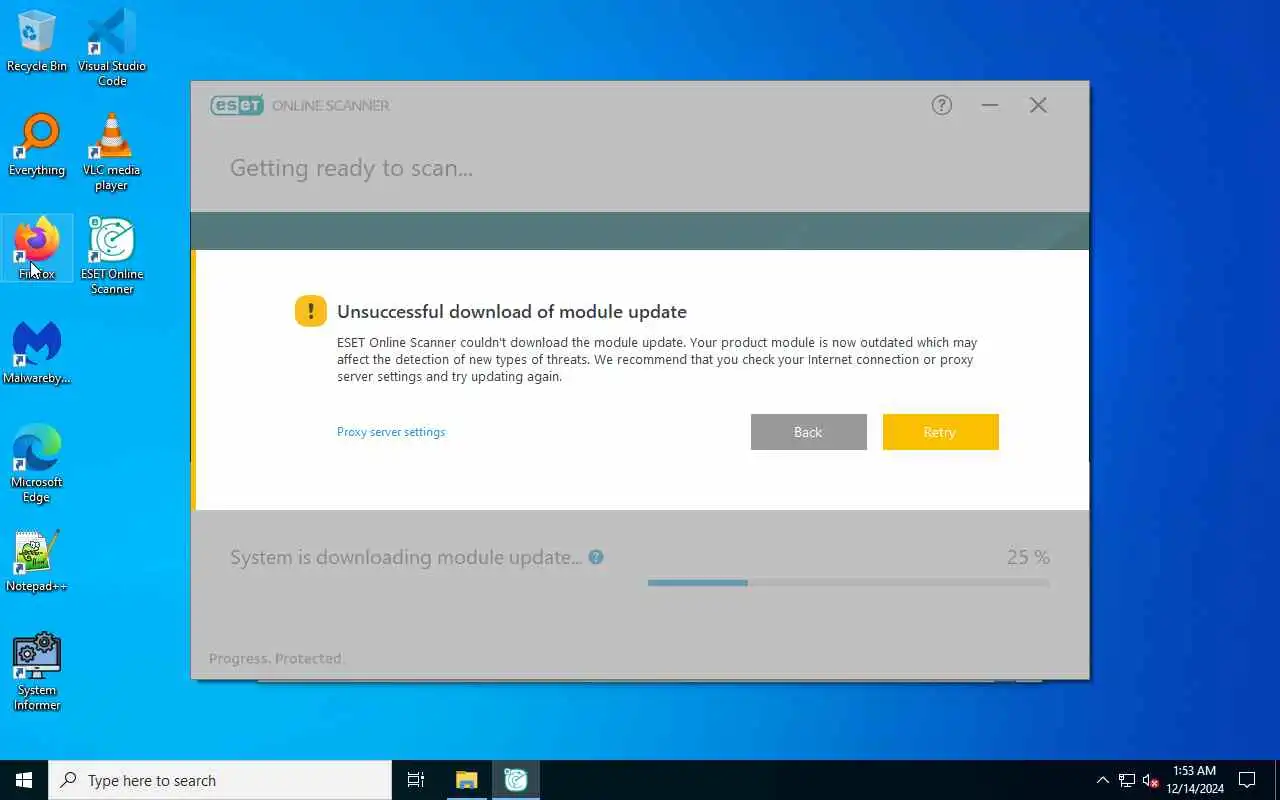Open the notification center icon
The width and height of the screenshot is (1280, 800).
tap(1247, 780)
